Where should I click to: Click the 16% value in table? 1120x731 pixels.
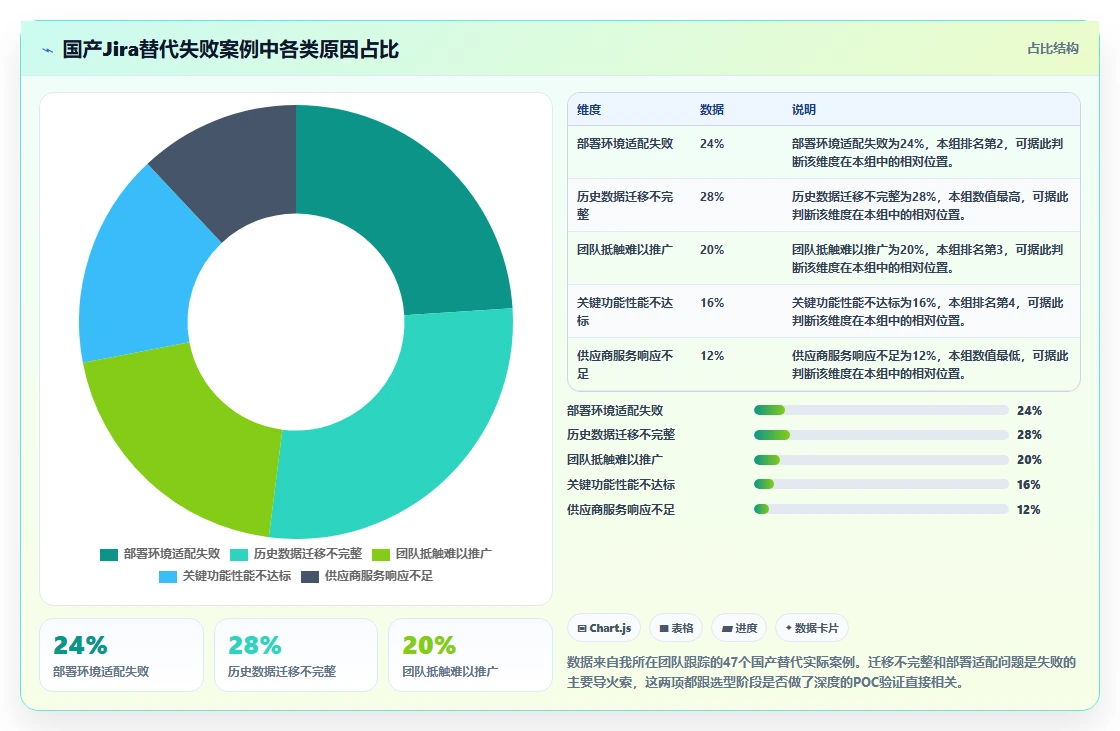(712, 302)
